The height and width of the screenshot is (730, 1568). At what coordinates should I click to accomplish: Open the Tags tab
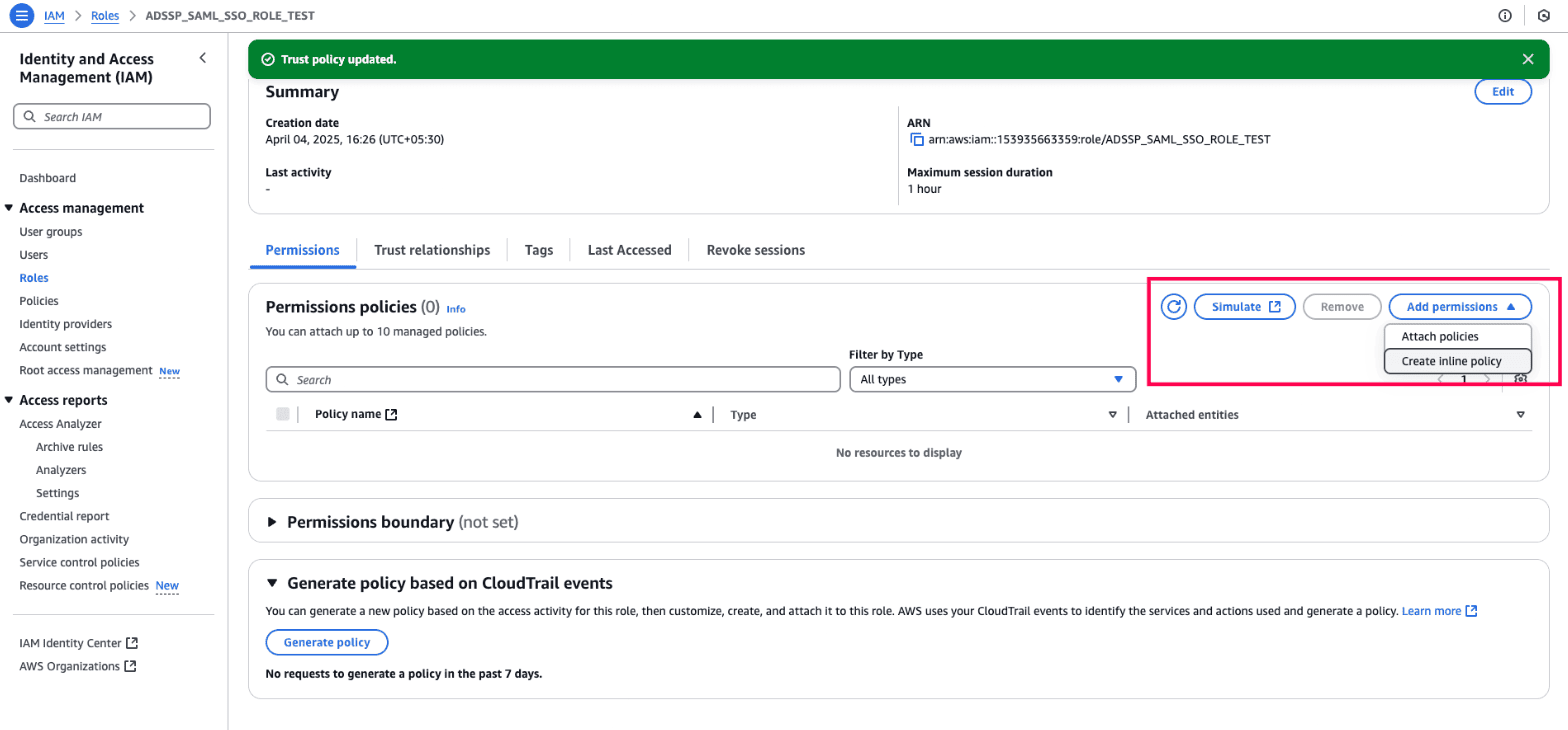tap(539, 250)
